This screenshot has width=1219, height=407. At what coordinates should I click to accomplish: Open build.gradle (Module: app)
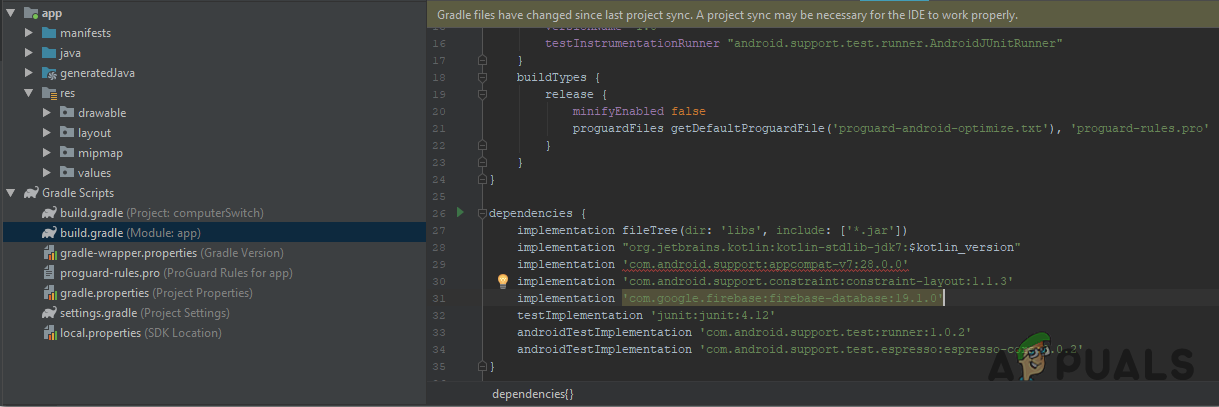(131, 233)
